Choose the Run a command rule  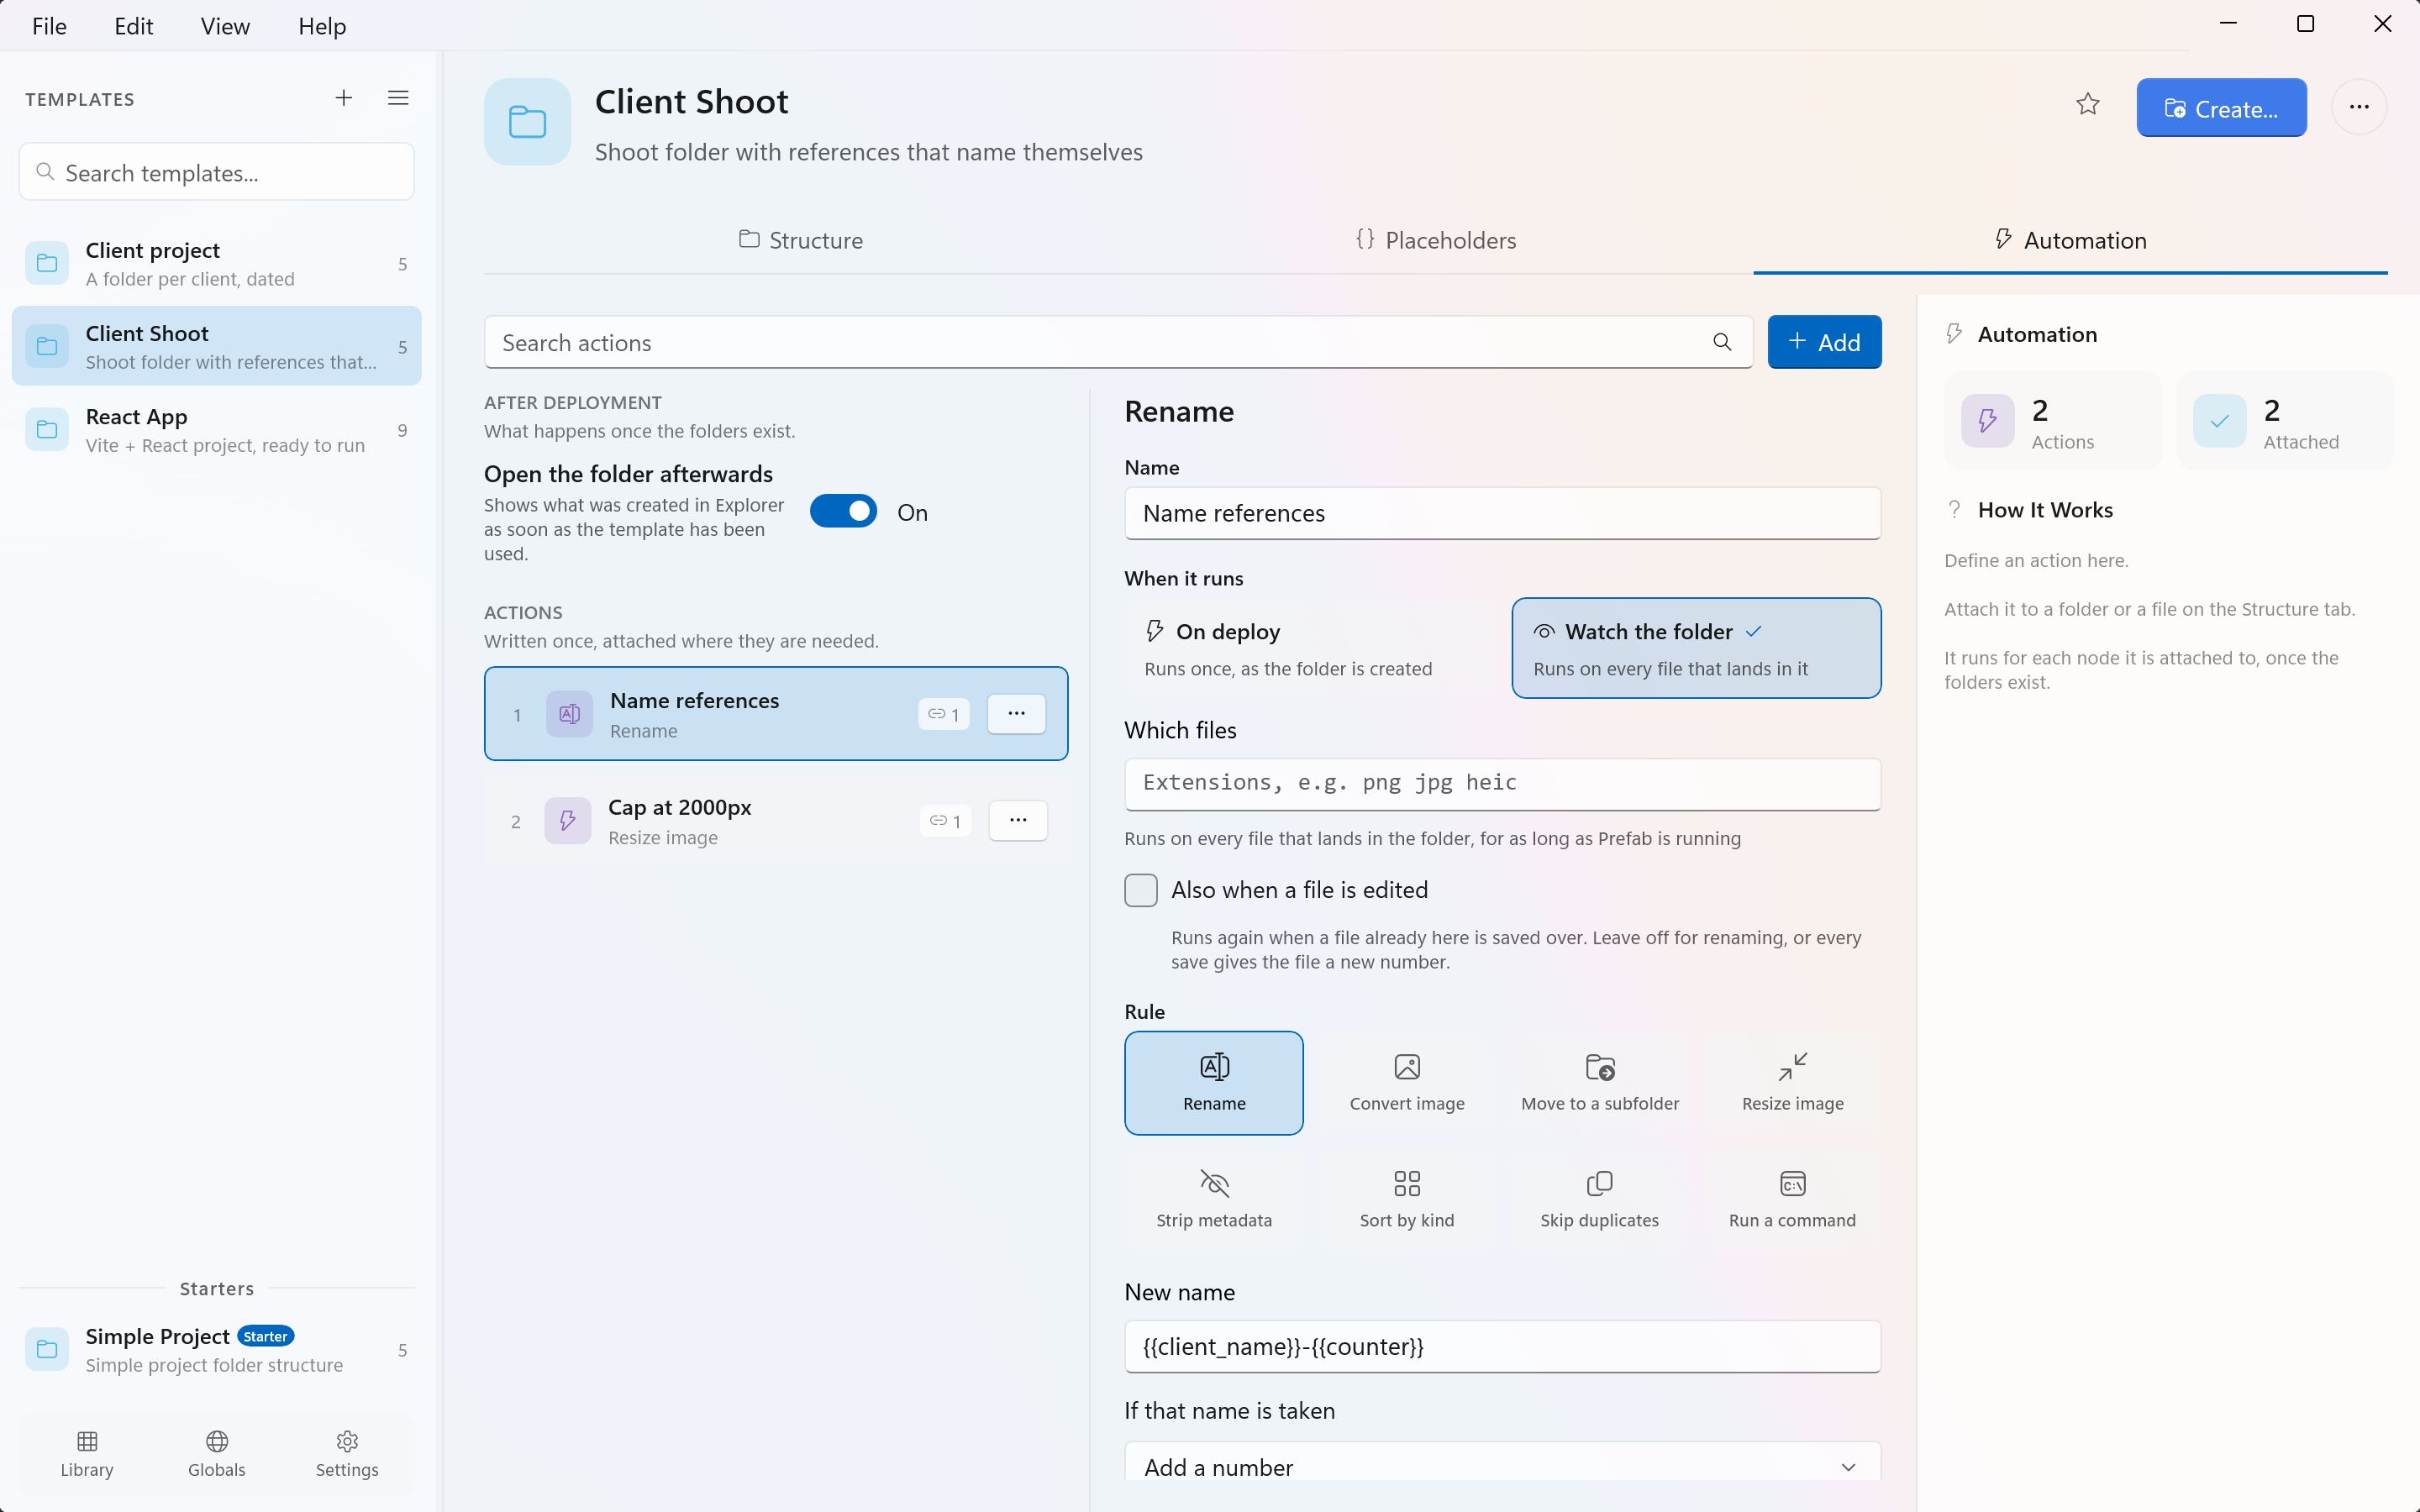click(1793, 1199)
